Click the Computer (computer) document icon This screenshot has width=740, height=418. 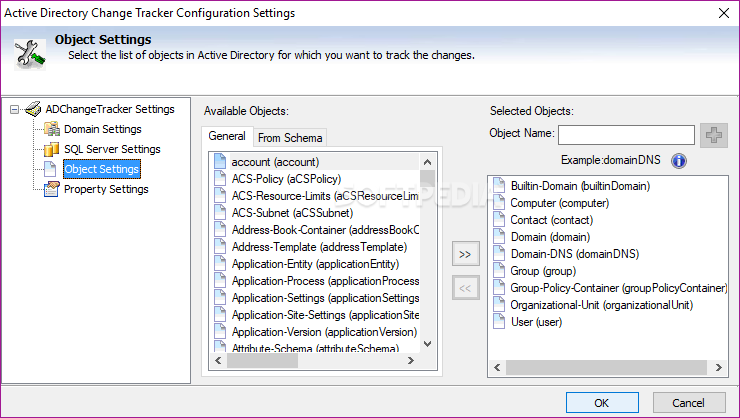[x=499, y=202]
